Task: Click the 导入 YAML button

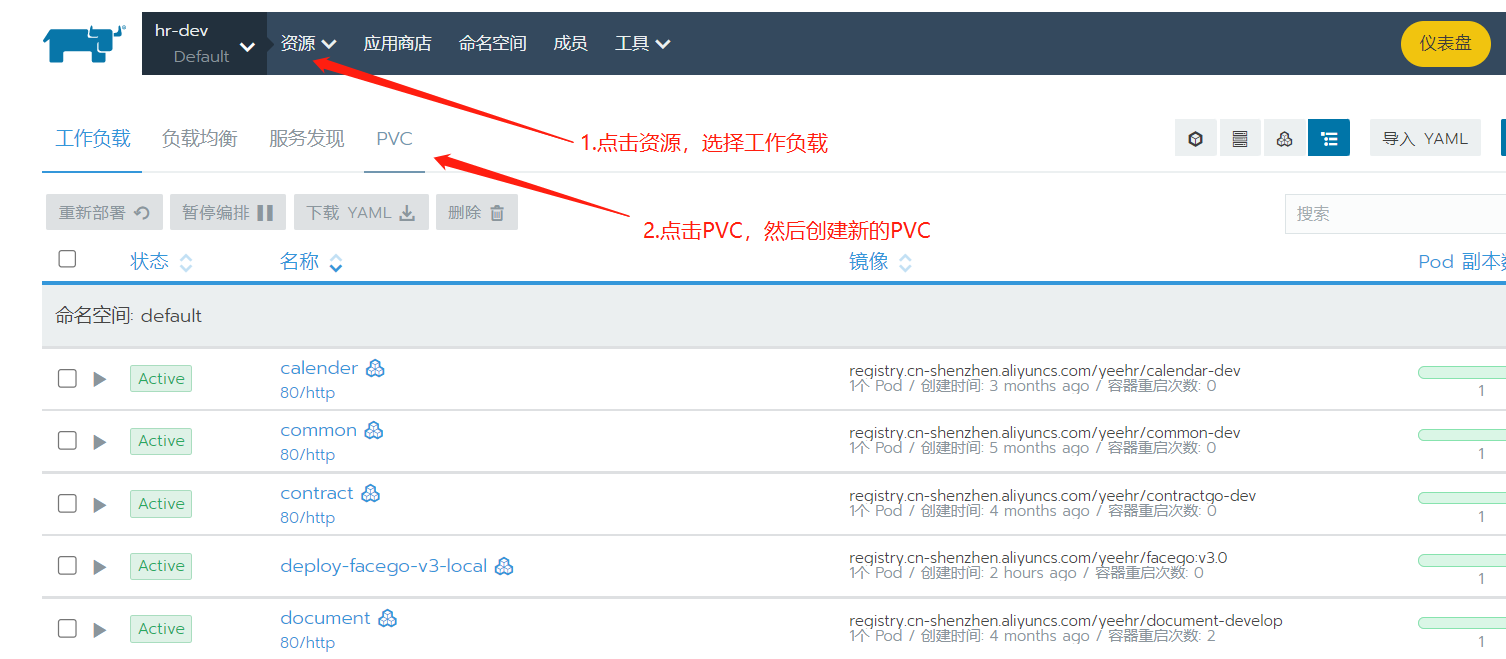Action: (x=1424, y=139)
